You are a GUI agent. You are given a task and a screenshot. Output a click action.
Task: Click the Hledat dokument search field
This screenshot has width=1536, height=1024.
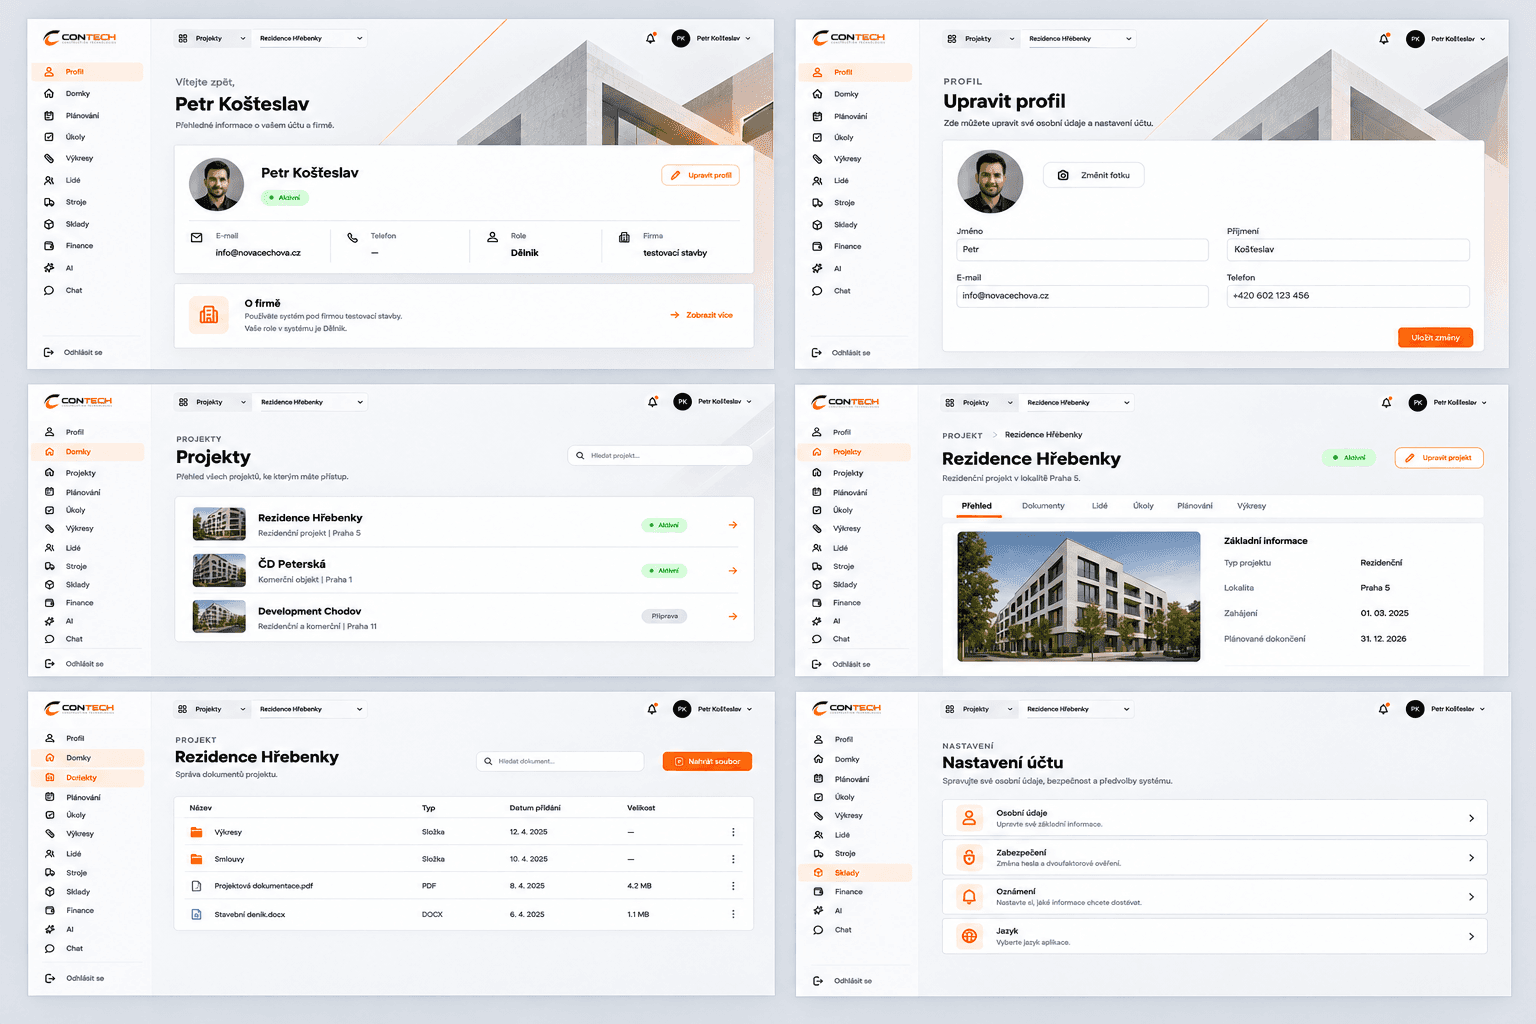pyautogui.click(x=561, y=762)
